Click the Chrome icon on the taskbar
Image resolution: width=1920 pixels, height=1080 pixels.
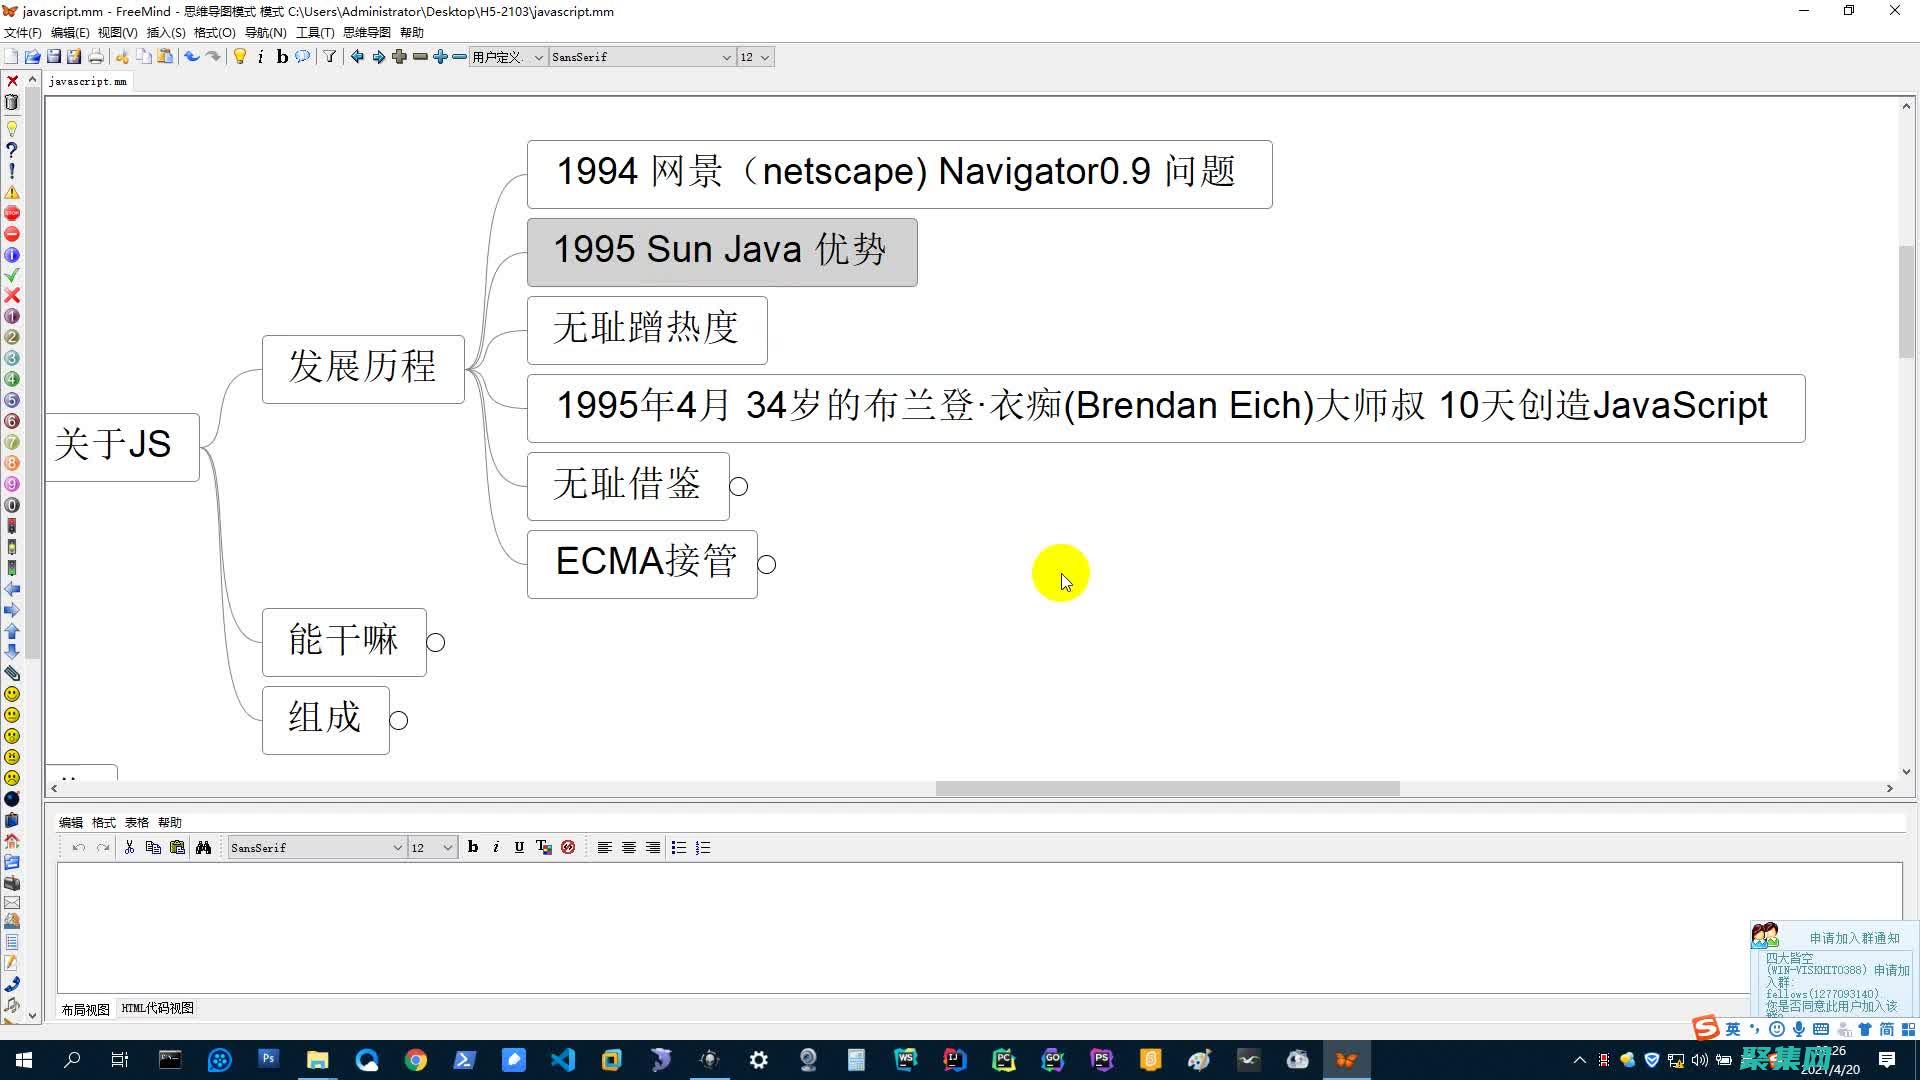coord(416,1059)
